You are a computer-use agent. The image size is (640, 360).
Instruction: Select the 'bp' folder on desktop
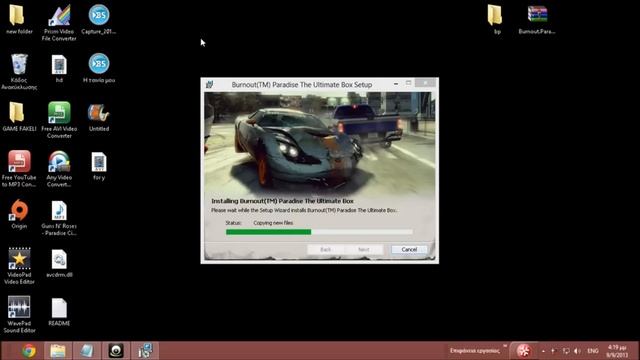click(x=495, y=20)
